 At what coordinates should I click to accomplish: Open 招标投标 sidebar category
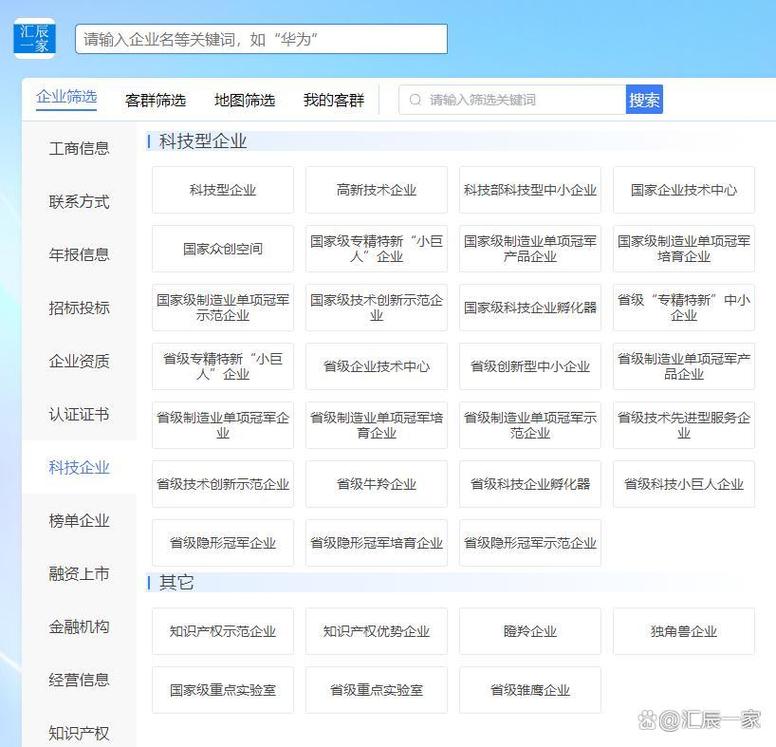(79, 308)
